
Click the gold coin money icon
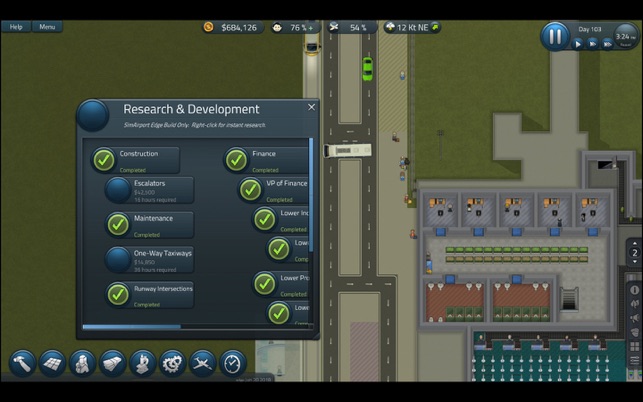[208, 27]
